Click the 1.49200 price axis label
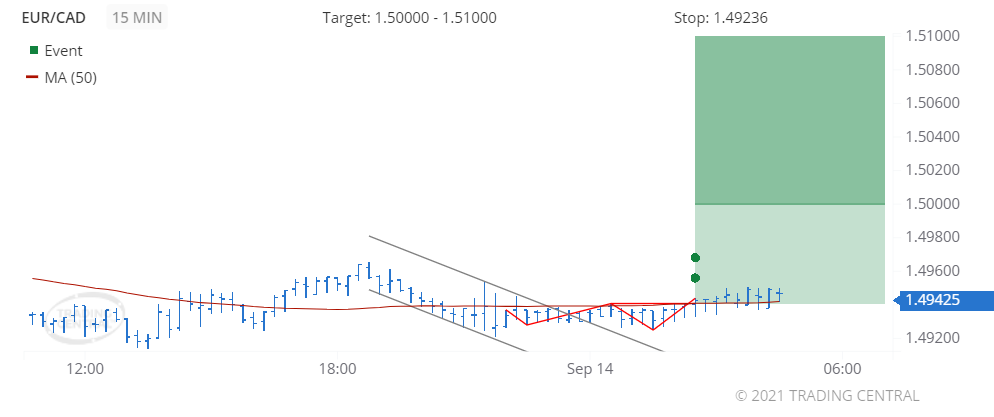The height and width of the screenshot is (417, 994). (932, 338)
